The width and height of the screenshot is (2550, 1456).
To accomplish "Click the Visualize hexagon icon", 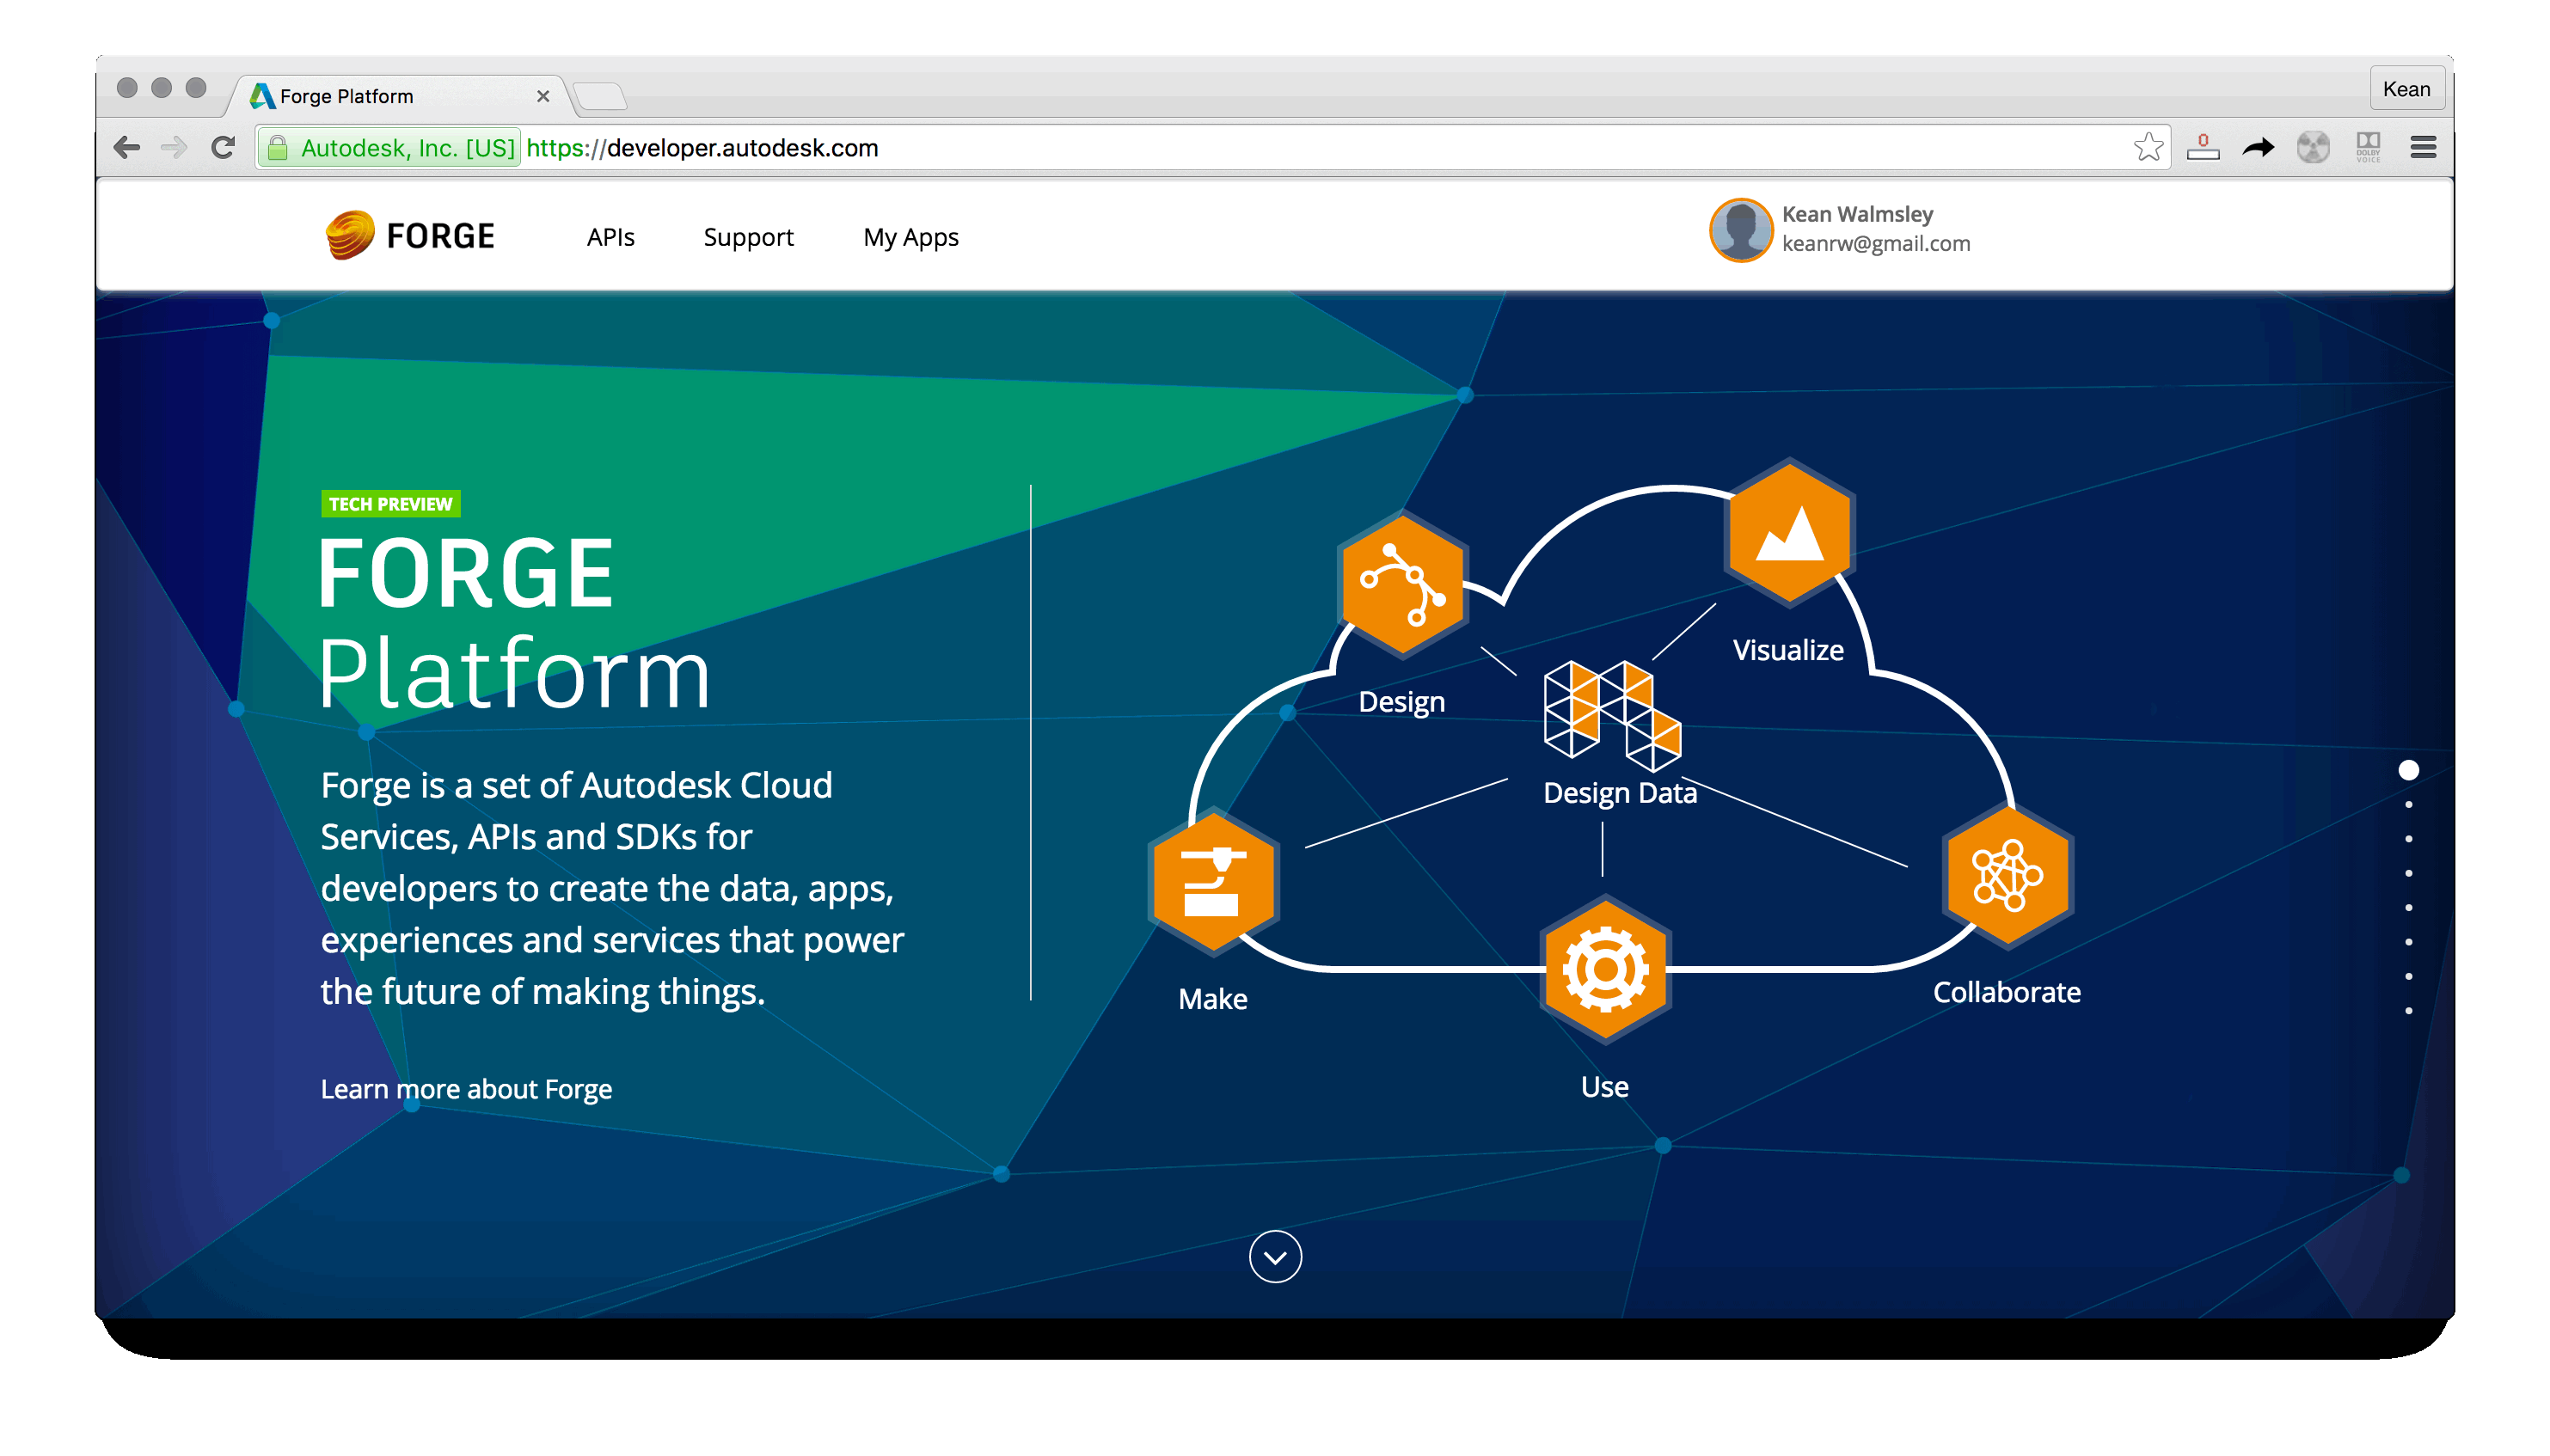I will pyautogui.click(x=1789, y=532).
